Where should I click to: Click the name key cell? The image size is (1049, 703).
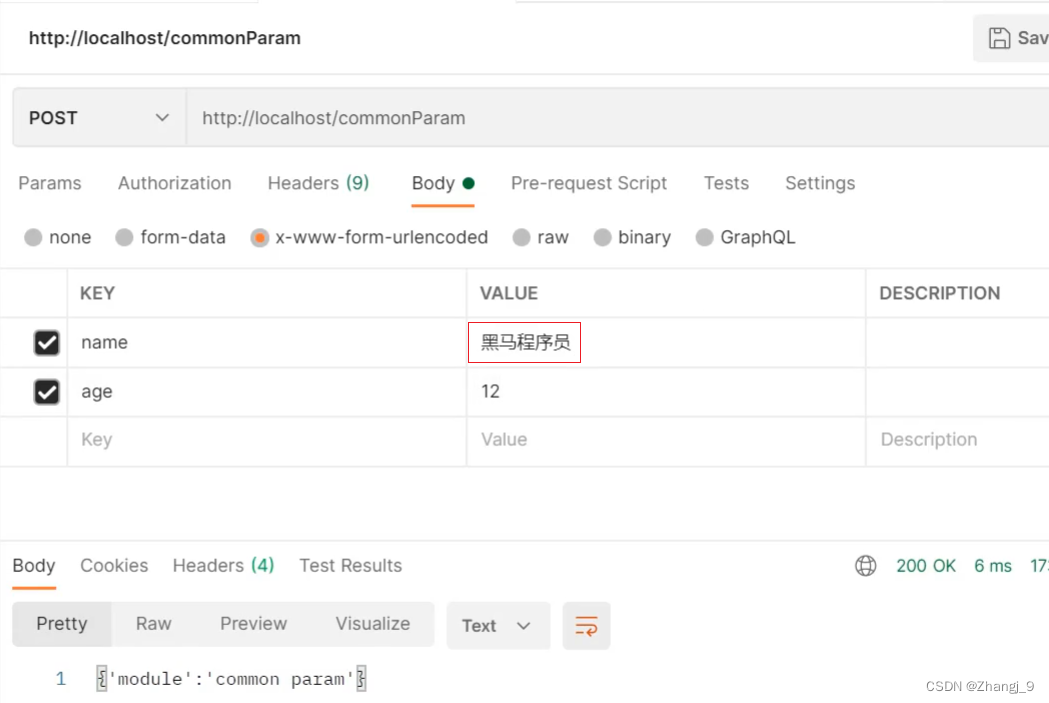pyautogui.click(x=266, y=342)
